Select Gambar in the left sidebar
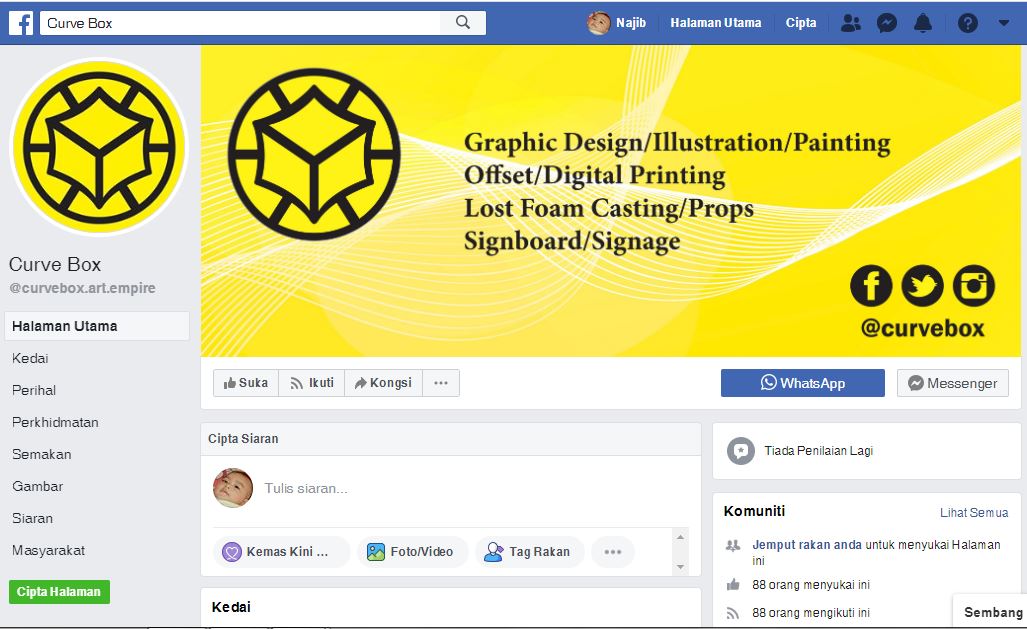 37,486
